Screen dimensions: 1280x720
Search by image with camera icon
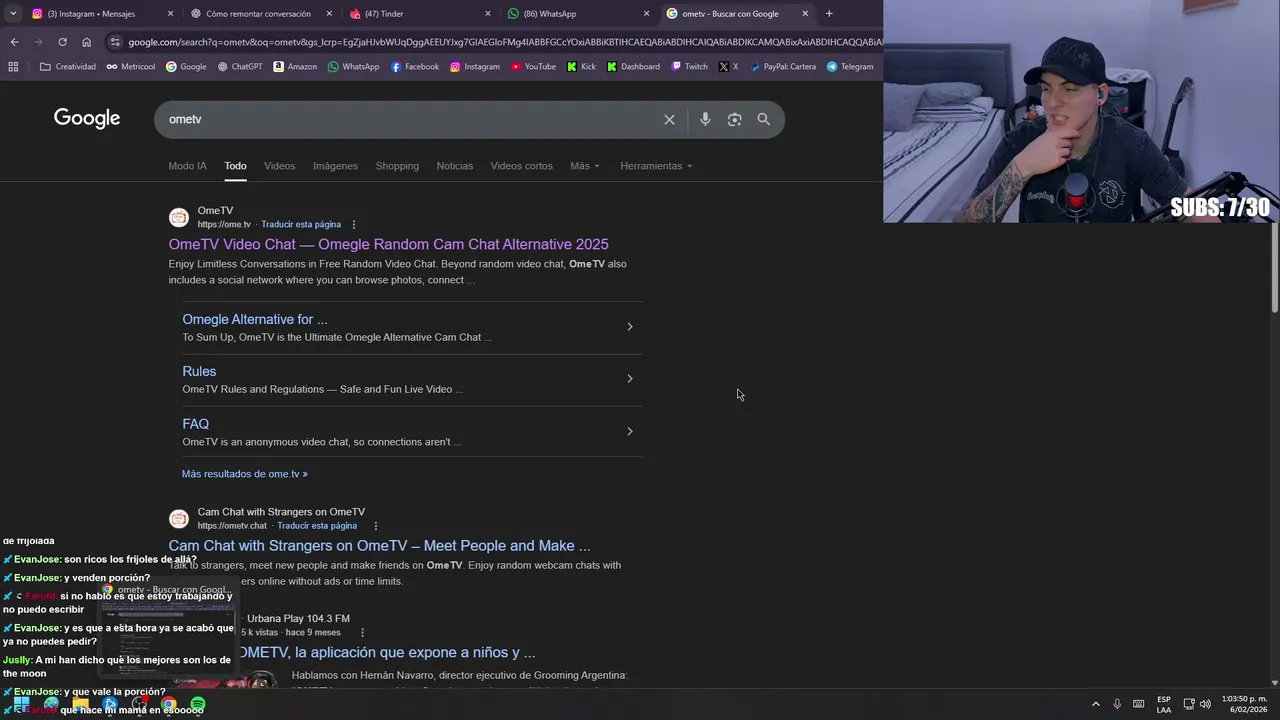(x=734, y=119)
